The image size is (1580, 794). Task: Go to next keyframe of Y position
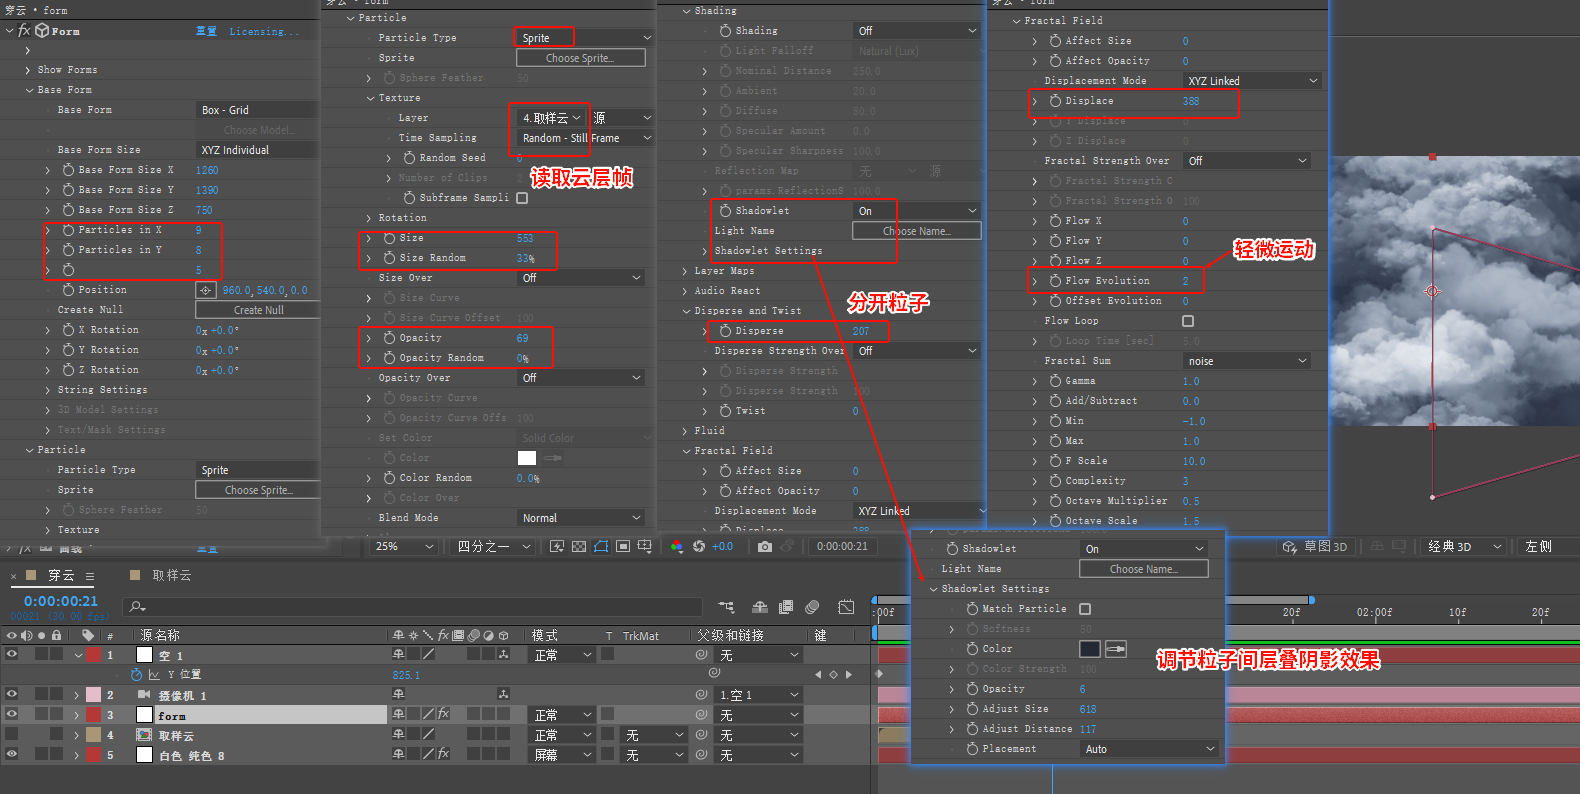[849, 675]
